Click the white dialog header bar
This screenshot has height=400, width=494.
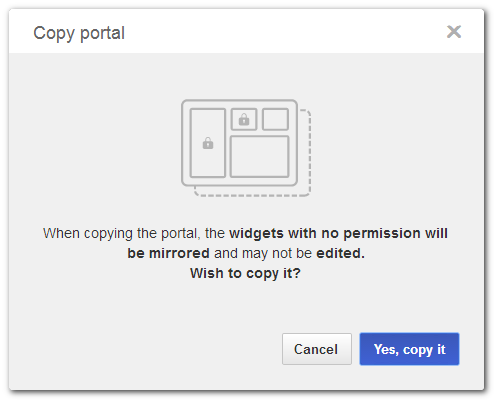[x=246, y=31]
